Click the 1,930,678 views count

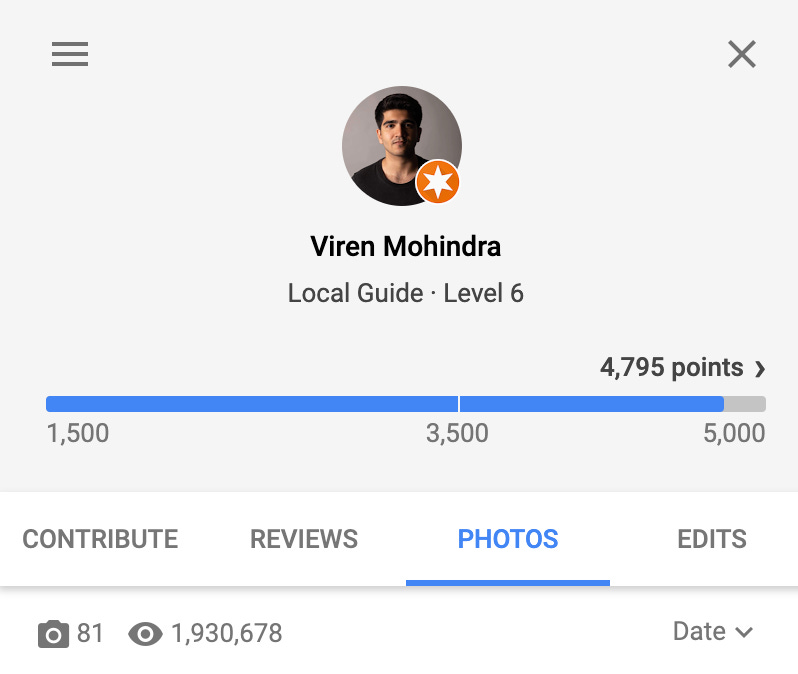point(227,633)
